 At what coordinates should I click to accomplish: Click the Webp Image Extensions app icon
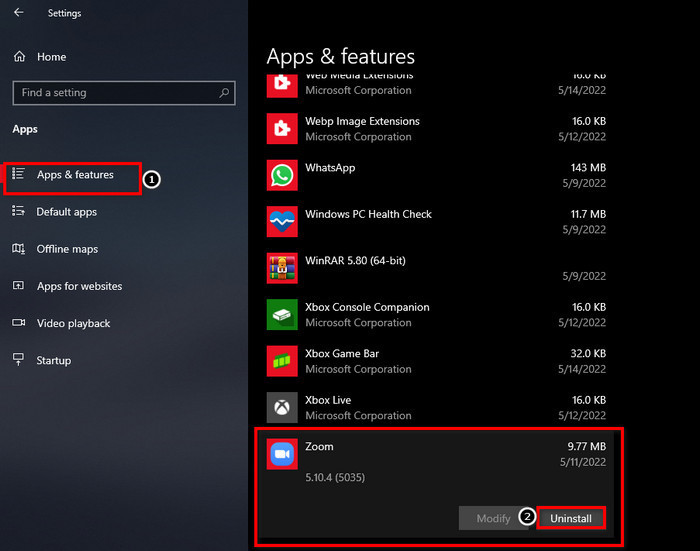[282, 129]
